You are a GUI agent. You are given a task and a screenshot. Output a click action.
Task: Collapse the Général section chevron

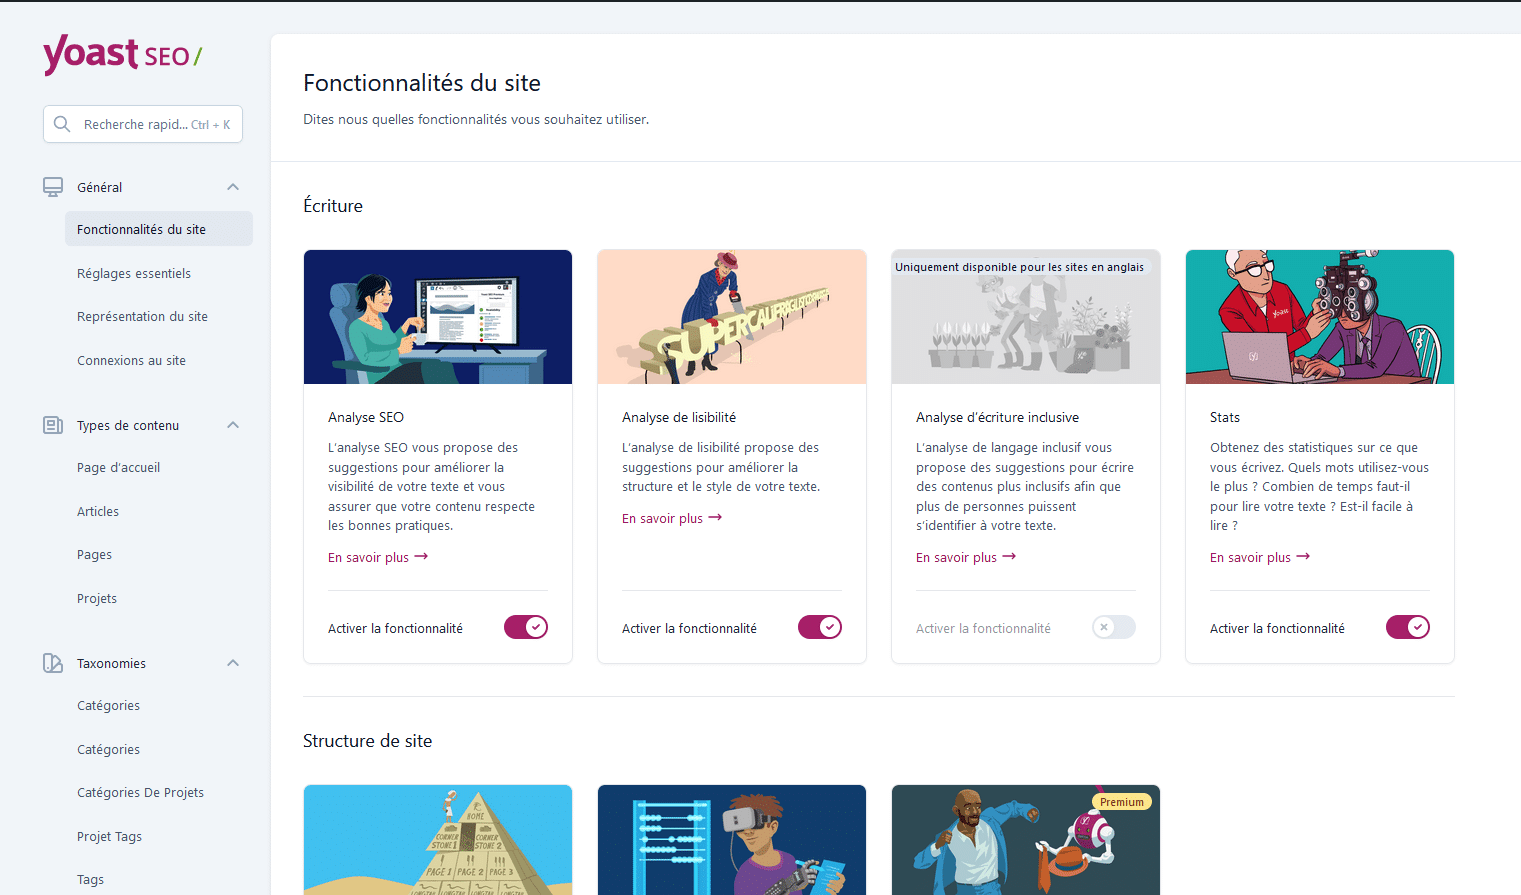pyautogui.click(x=233, y=187)
